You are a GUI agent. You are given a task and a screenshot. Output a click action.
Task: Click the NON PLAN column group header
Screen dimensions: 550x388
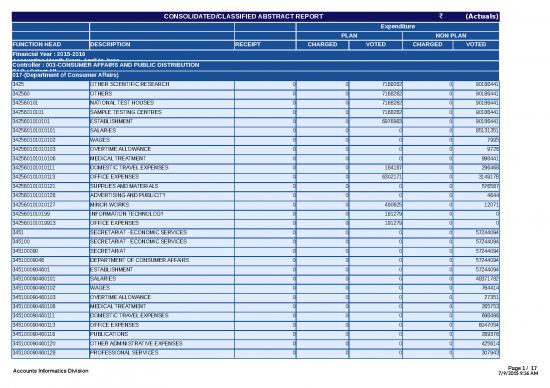pyautogui.click(x=451, y=36)
